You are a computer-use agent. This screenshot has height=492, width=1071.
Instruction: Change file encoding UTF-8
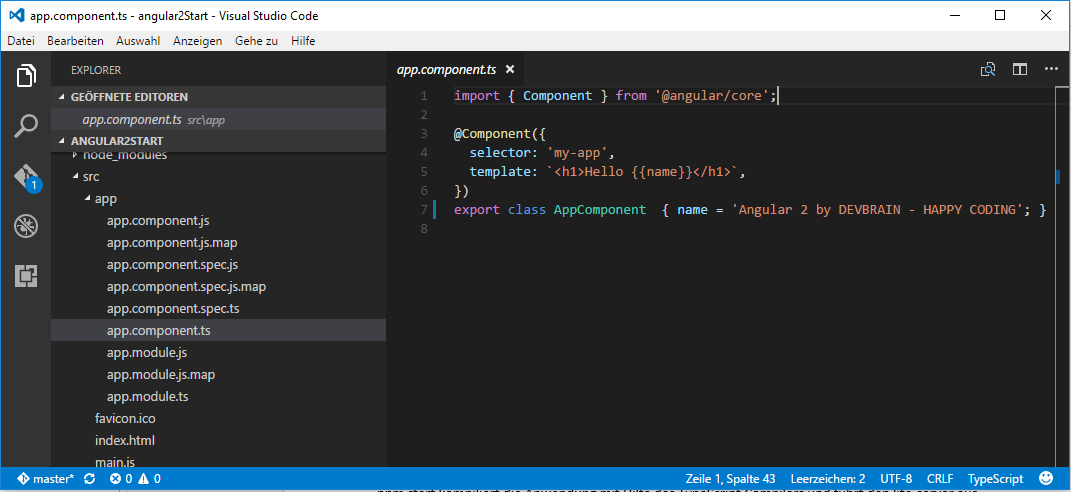pyautogui.click(x=896, y=479)
